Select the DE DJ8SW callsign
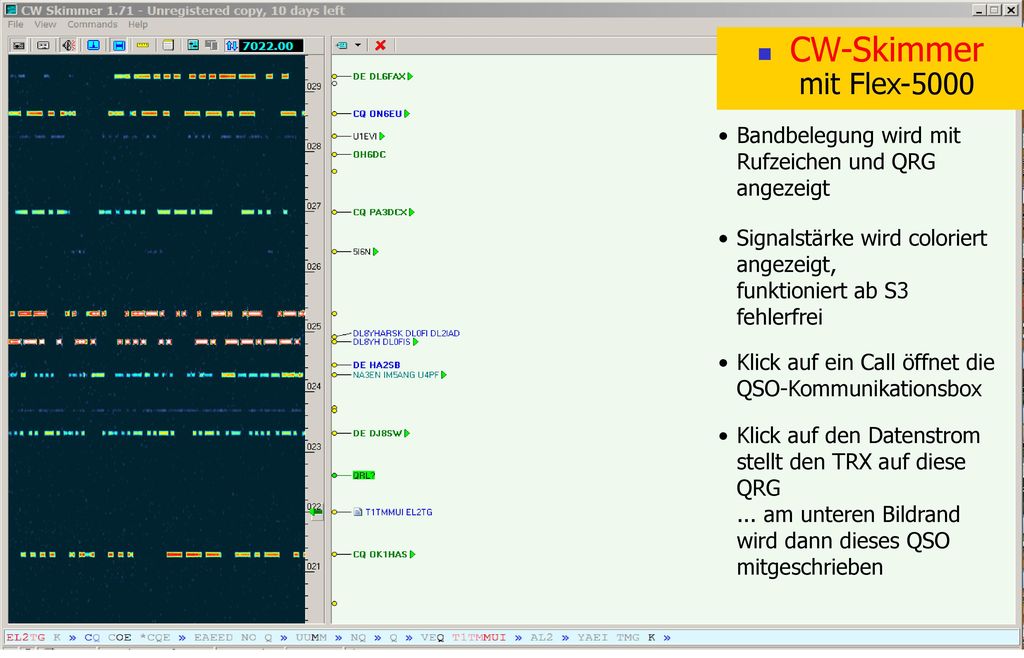 click(377, 433)
